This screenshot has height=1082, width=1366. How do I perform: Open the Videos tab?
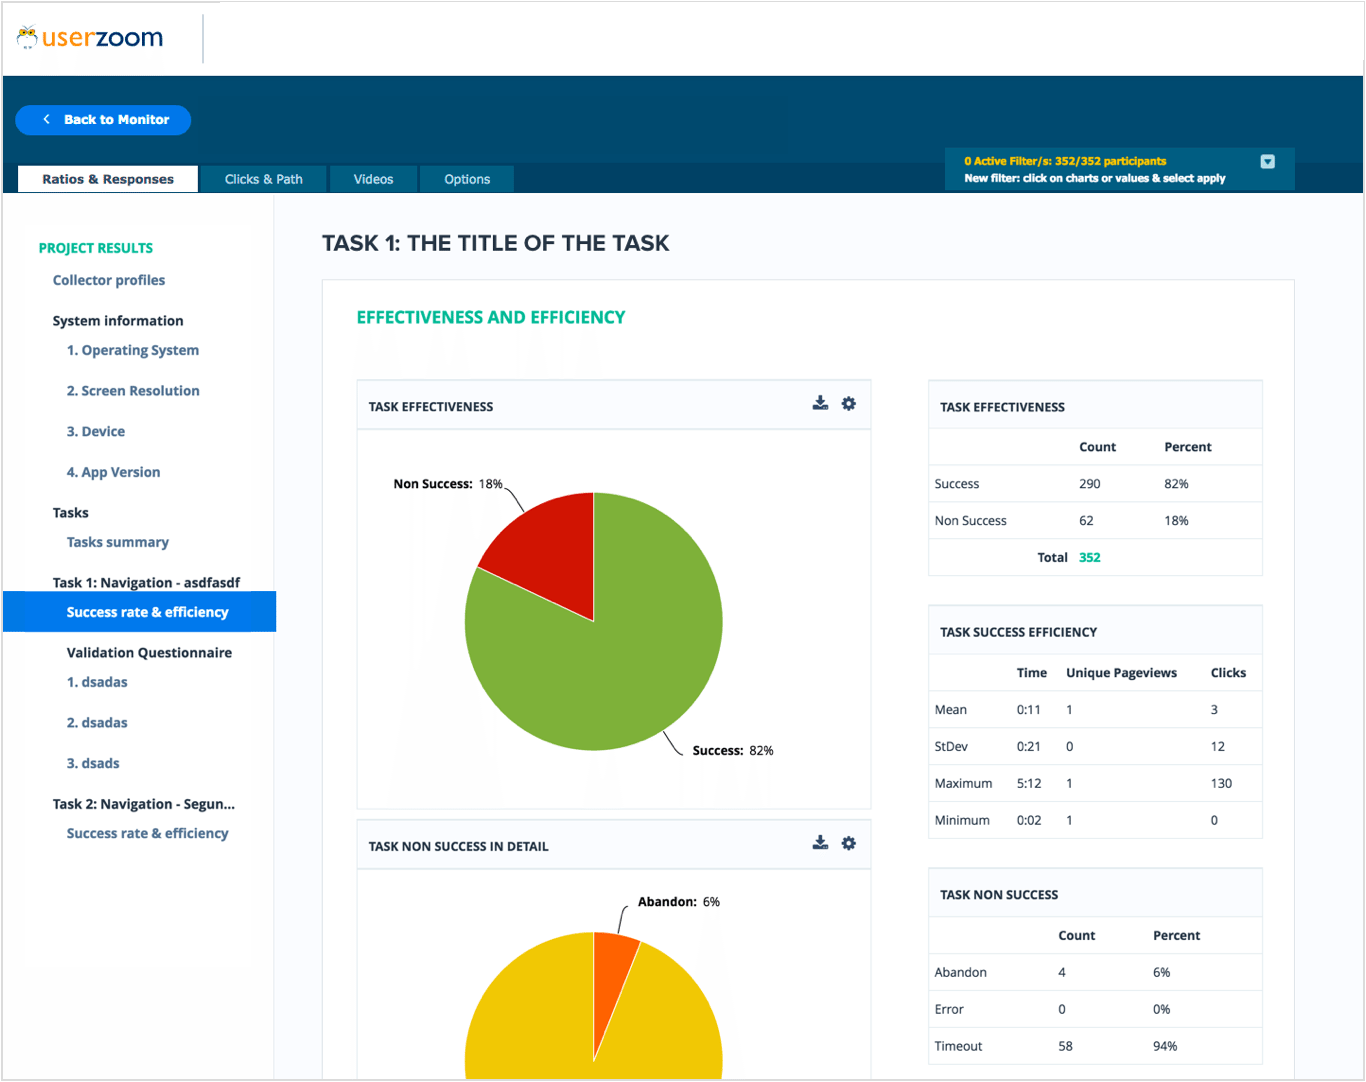tap(373, 179)
